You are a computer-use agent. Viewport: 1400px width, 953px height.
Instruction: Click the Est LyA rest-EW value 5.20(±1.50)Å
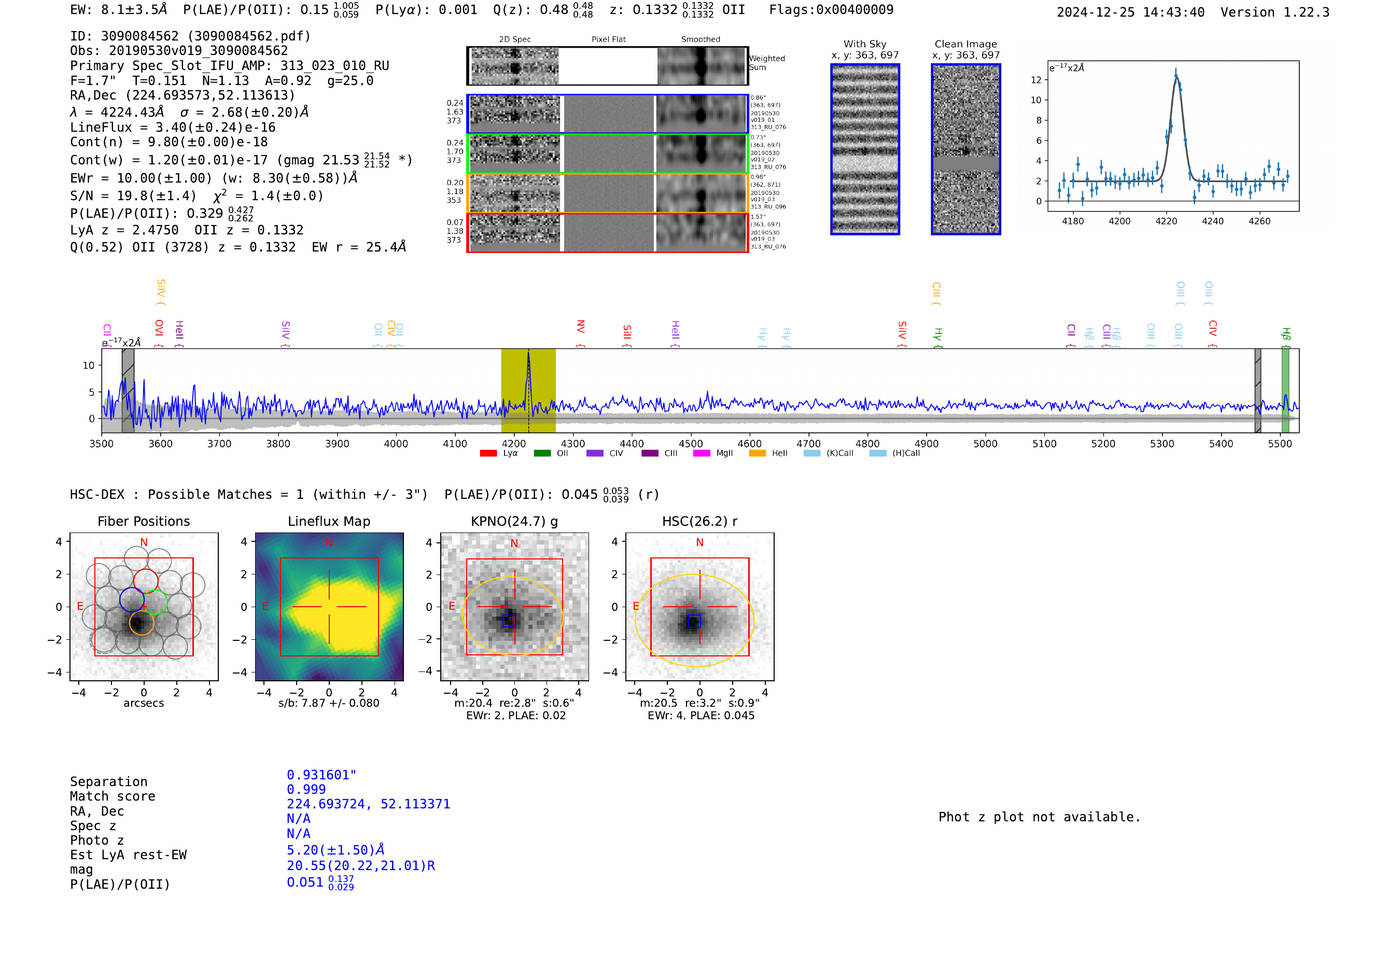coord(336,850)
